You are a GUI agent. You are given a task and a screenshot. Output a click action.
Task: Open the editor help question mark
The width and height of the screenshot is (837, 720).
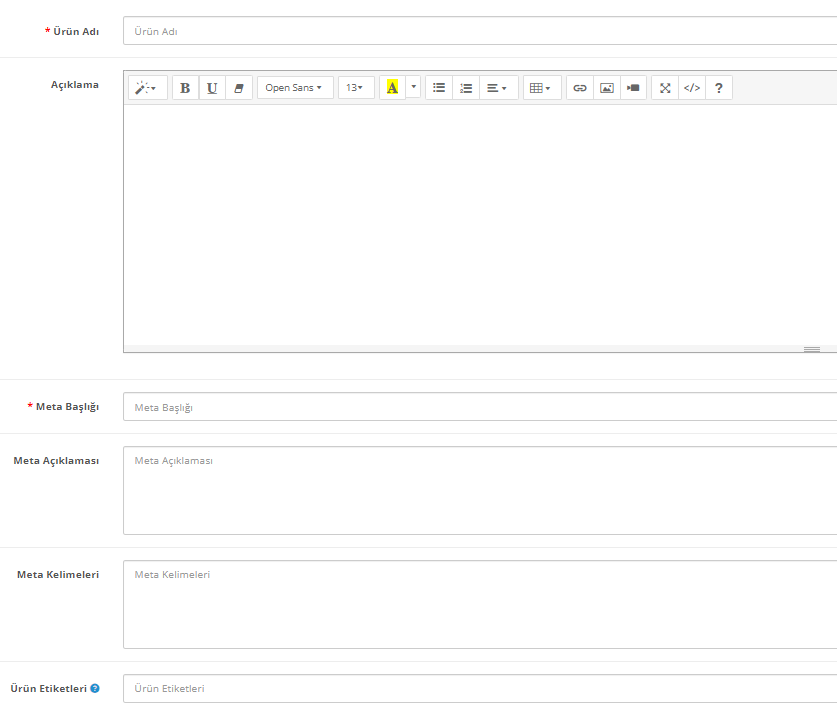coord(719,88)
